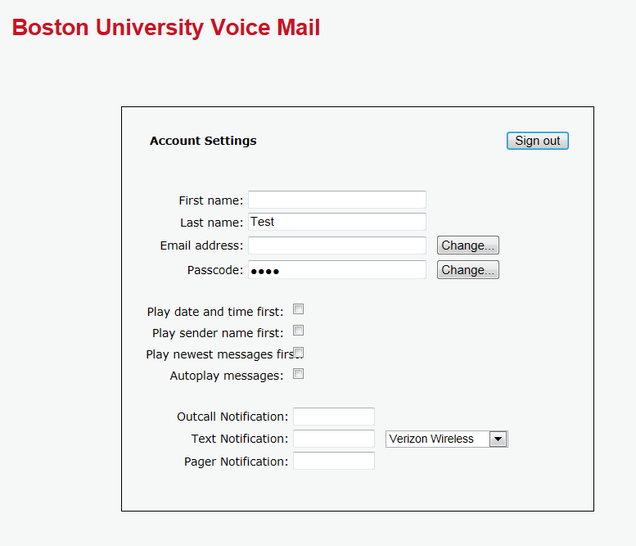Focus the Text Notification number field
This screenshot has width=636, height=546.
(x=334, y=439)
